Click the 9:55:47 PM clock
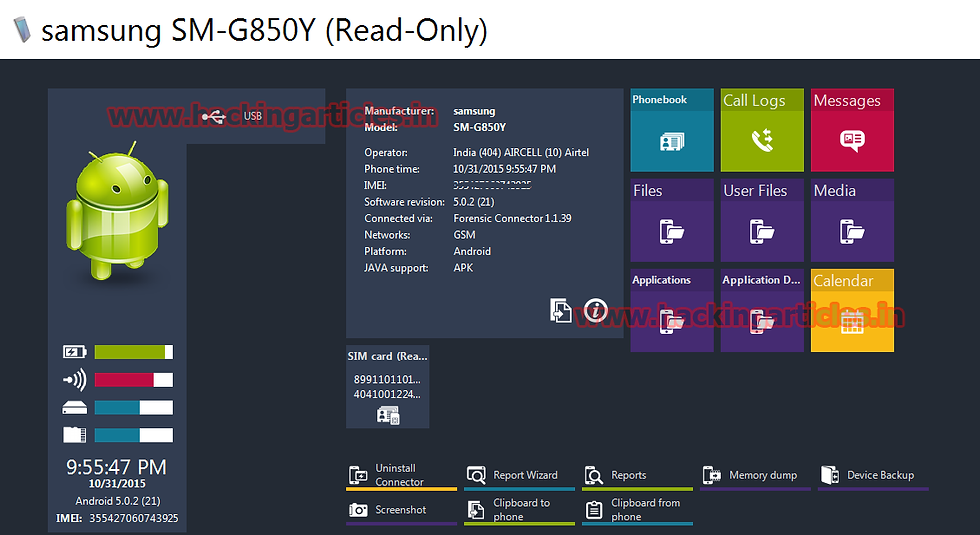The height and width of the screenshot is (535, 980). (117, 467)
